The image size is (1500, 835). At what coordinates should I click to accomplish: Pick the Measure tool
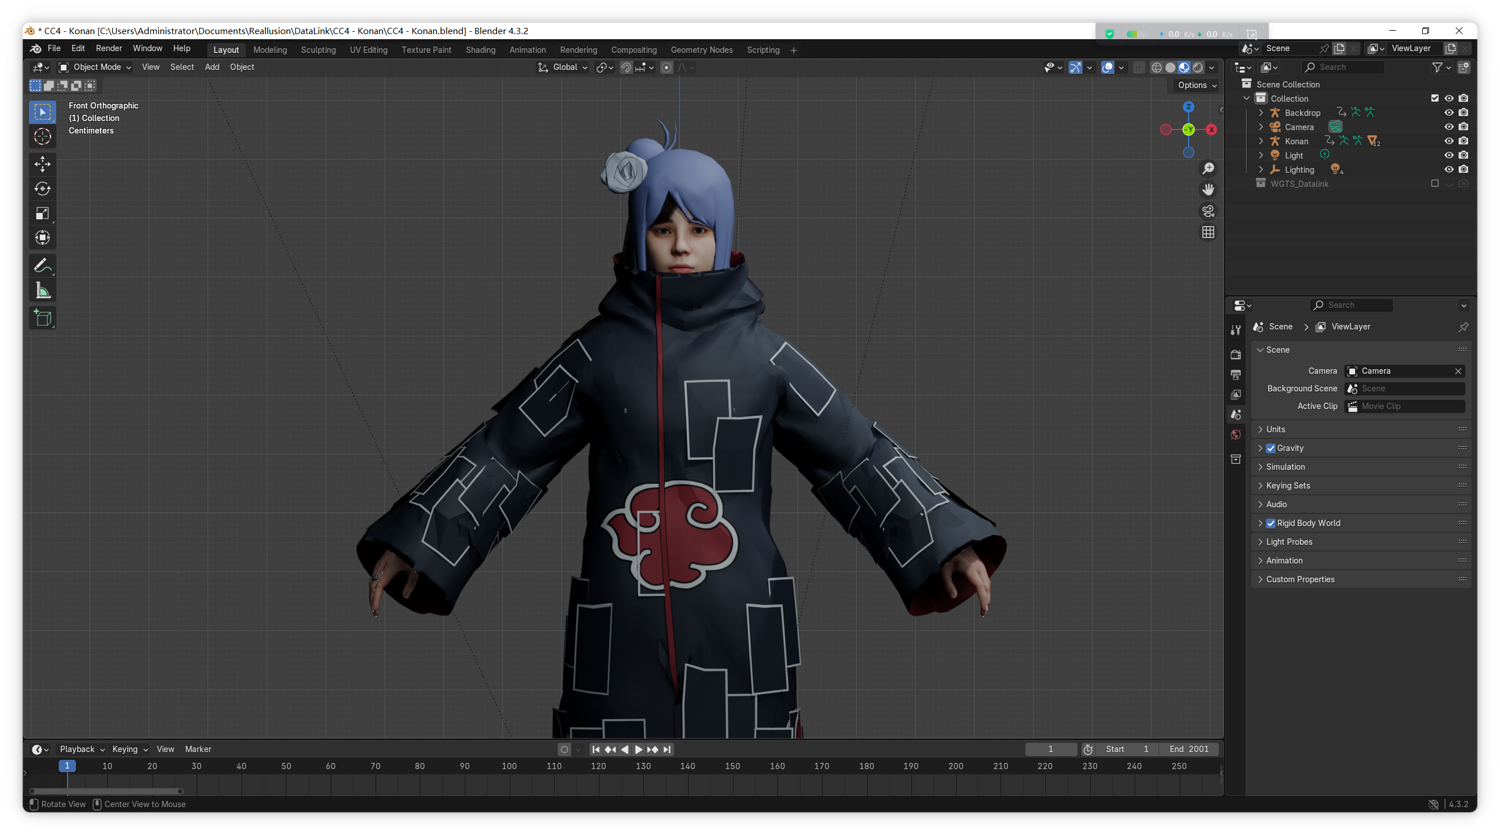coord(42,291)
